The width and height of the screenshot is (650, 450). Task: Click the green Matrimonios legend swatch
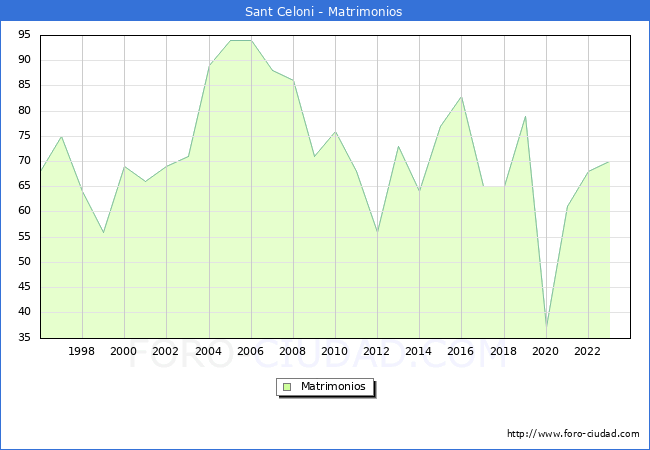pos(287,386)
